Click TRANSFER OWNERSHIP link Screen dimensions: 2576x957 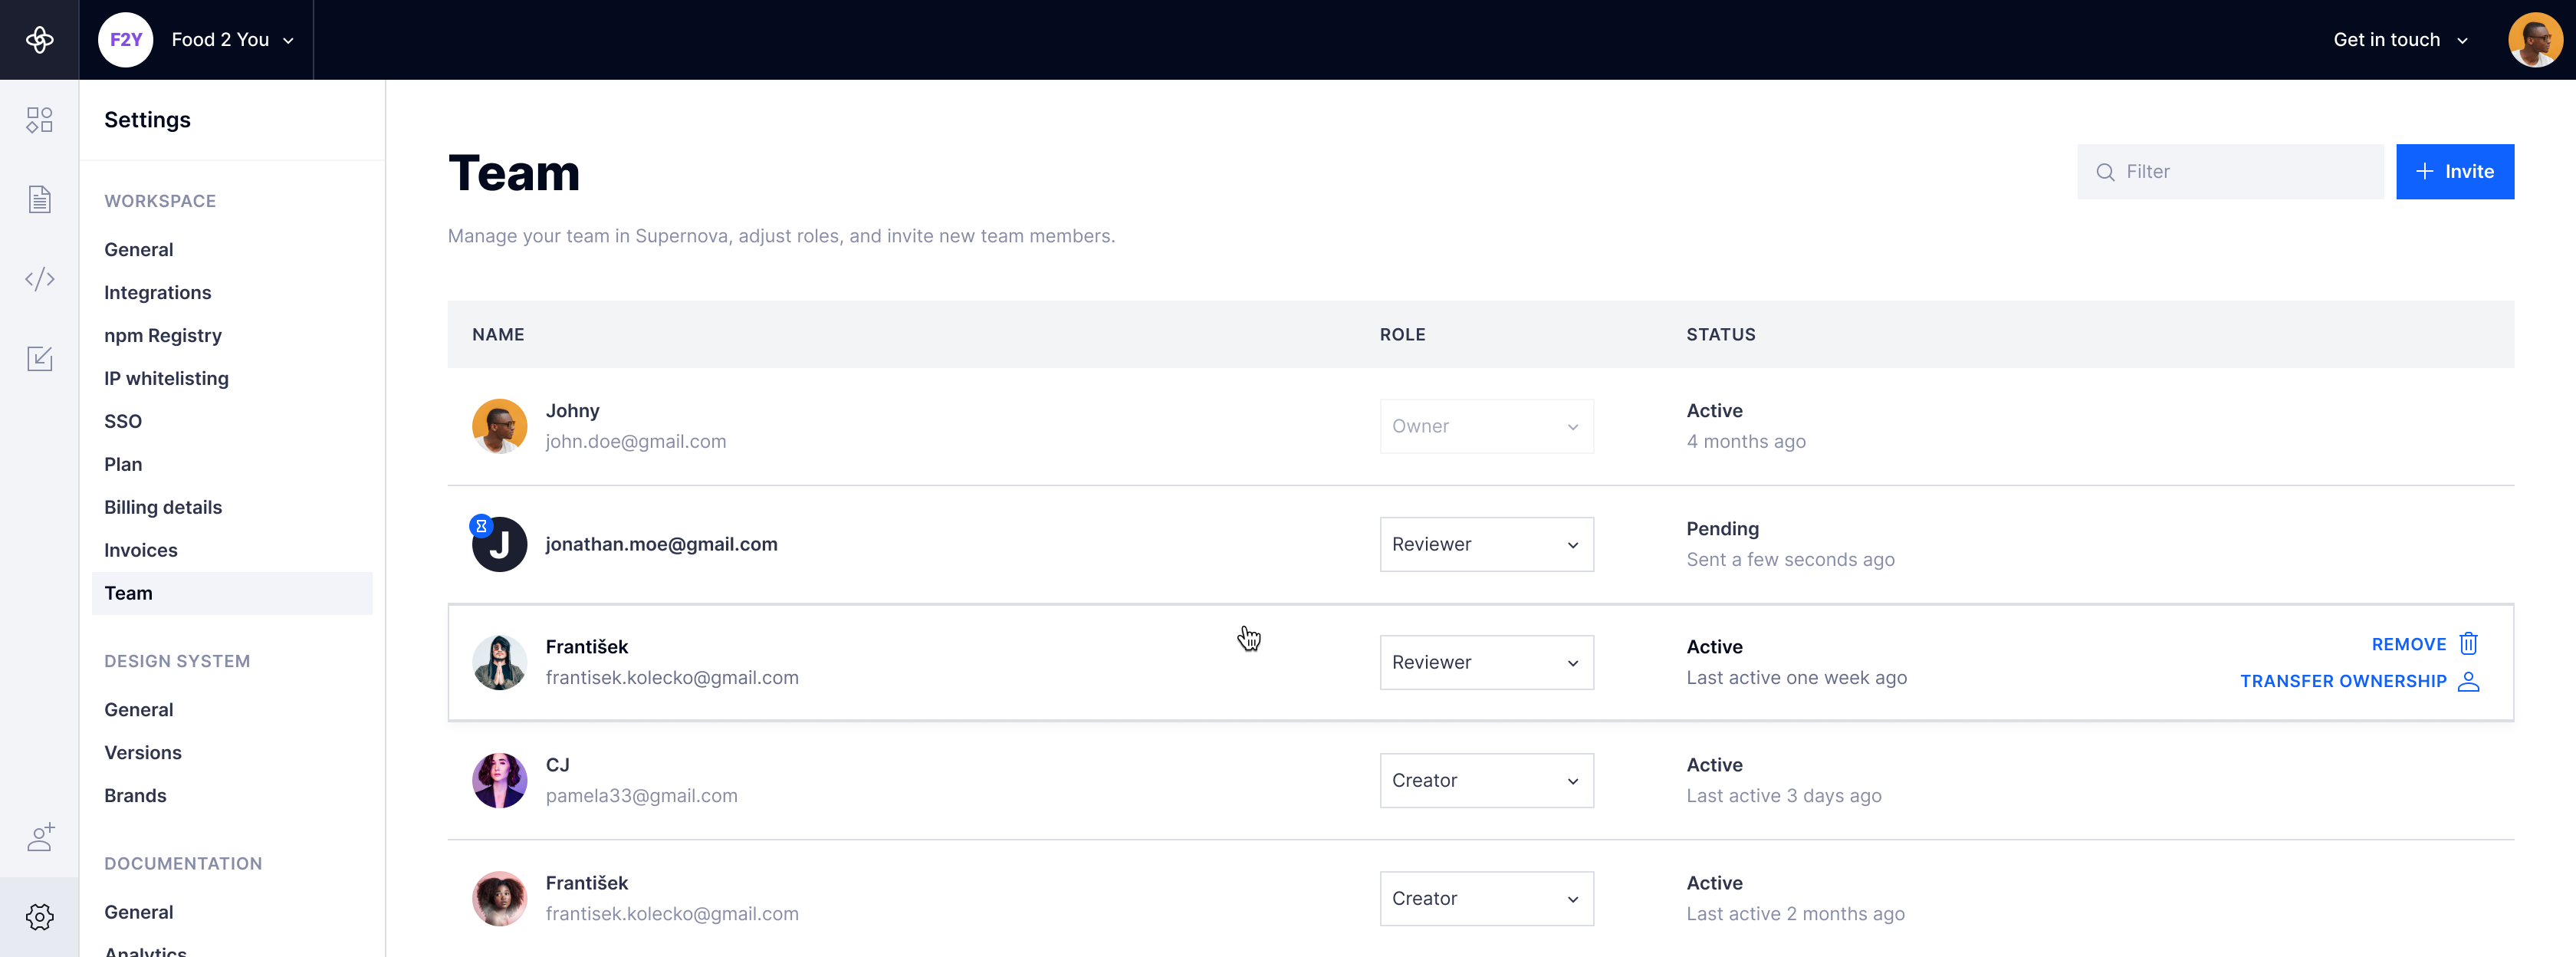(x=2342, y=681)
